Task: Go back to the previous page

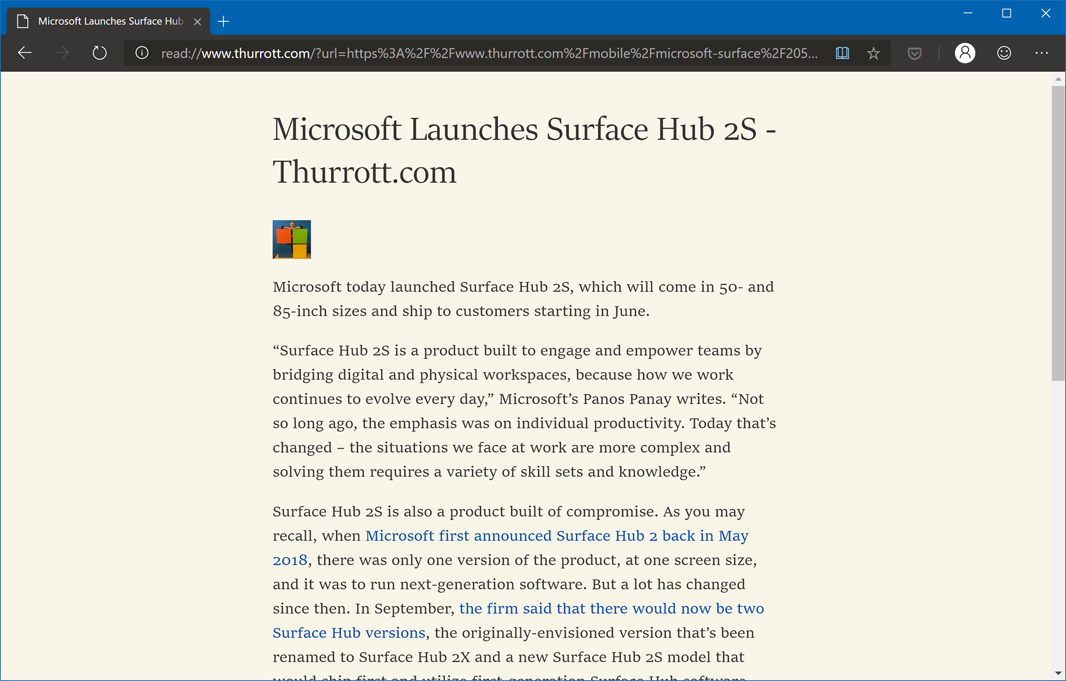Action: tap(25, 53)
